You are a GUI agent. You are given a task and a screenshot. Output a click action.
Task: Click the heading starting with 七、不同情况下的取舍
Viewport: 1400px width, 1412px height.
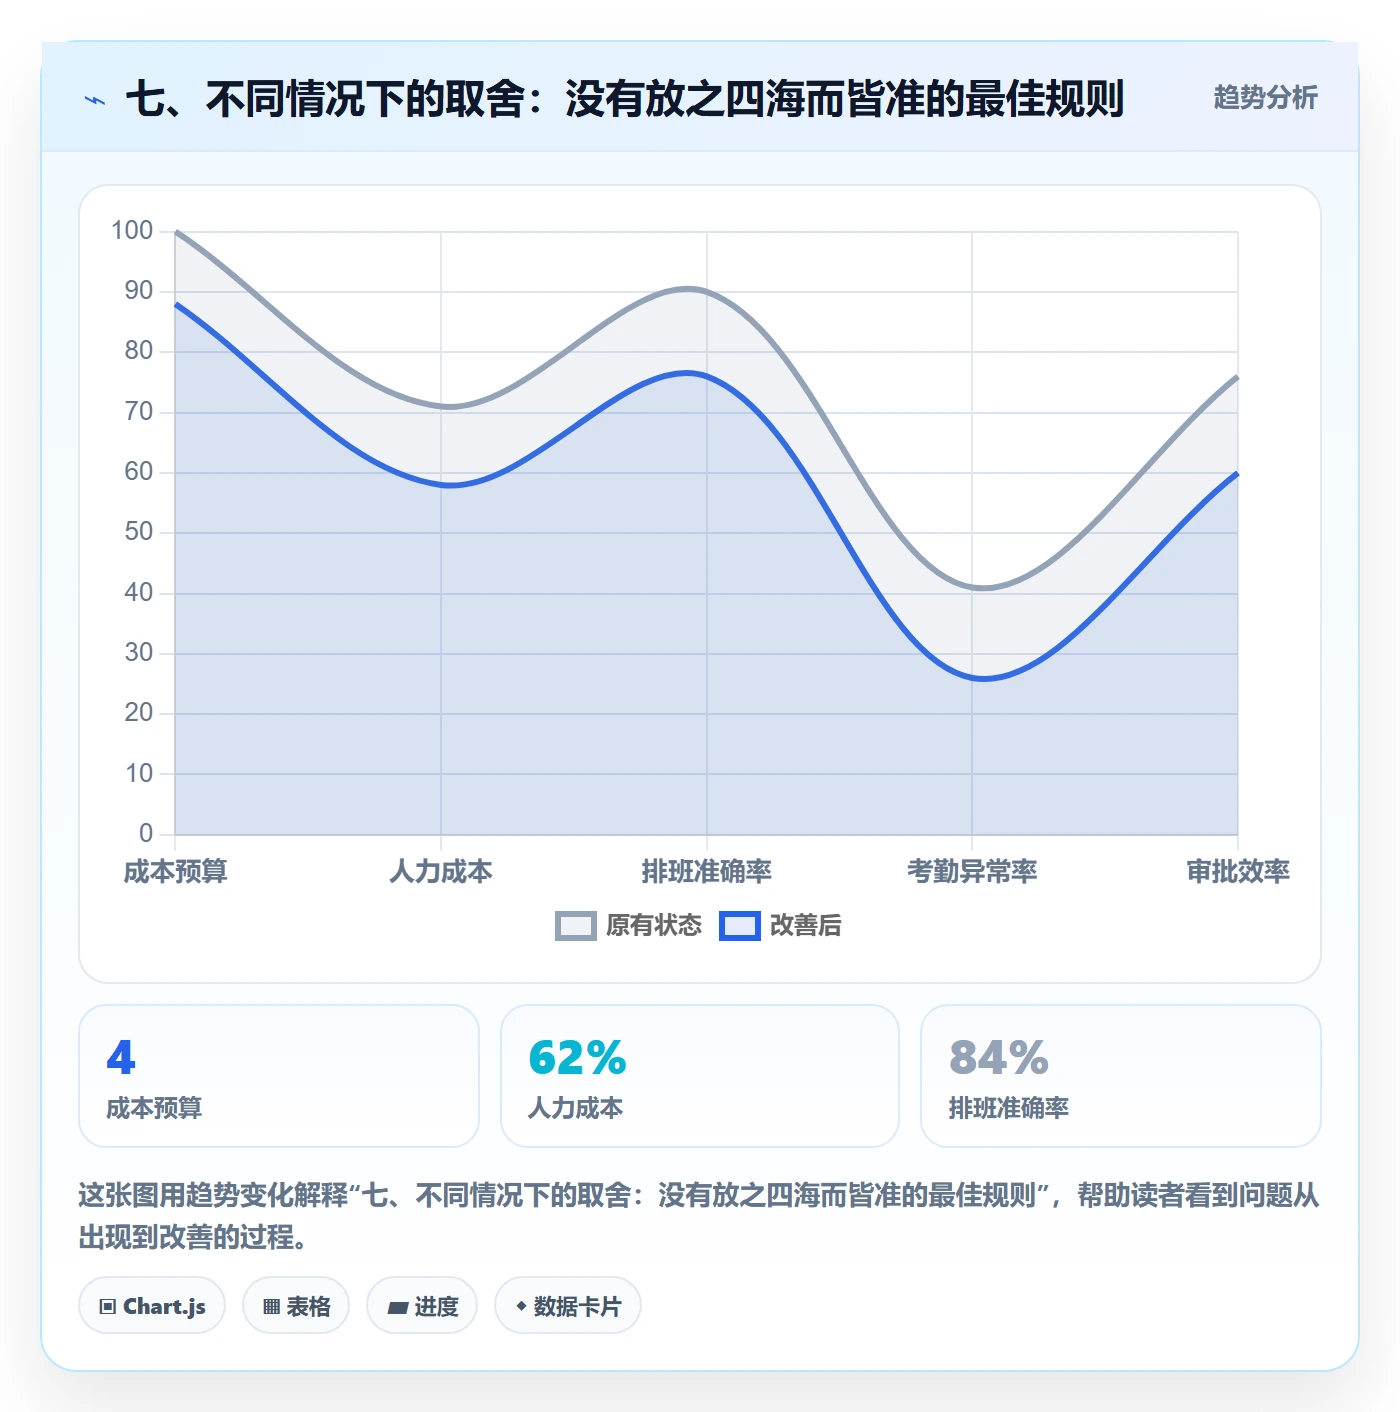click(625, 99)
